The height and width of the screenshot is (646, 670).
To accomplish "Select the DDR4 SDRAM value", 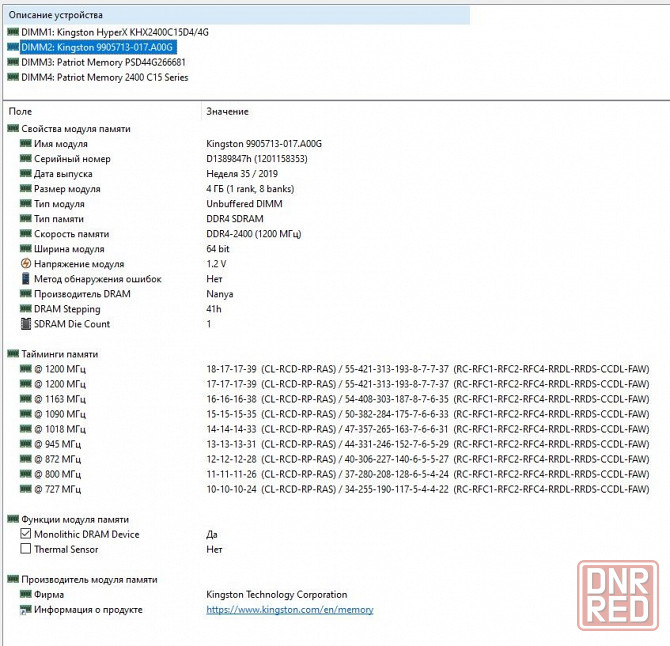I will pos(235,219).
